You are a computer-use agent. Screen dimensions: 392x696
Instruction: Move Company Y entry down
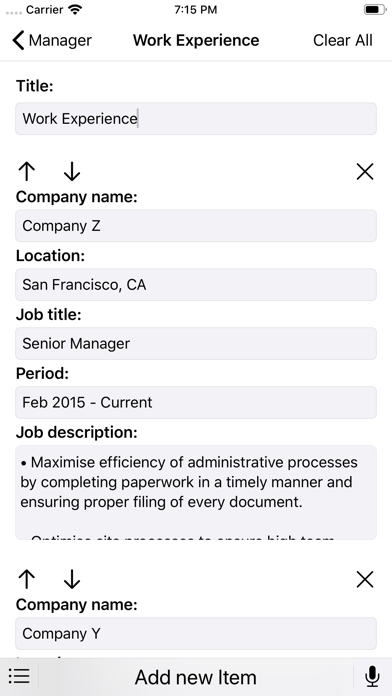[x=72, y=579]
